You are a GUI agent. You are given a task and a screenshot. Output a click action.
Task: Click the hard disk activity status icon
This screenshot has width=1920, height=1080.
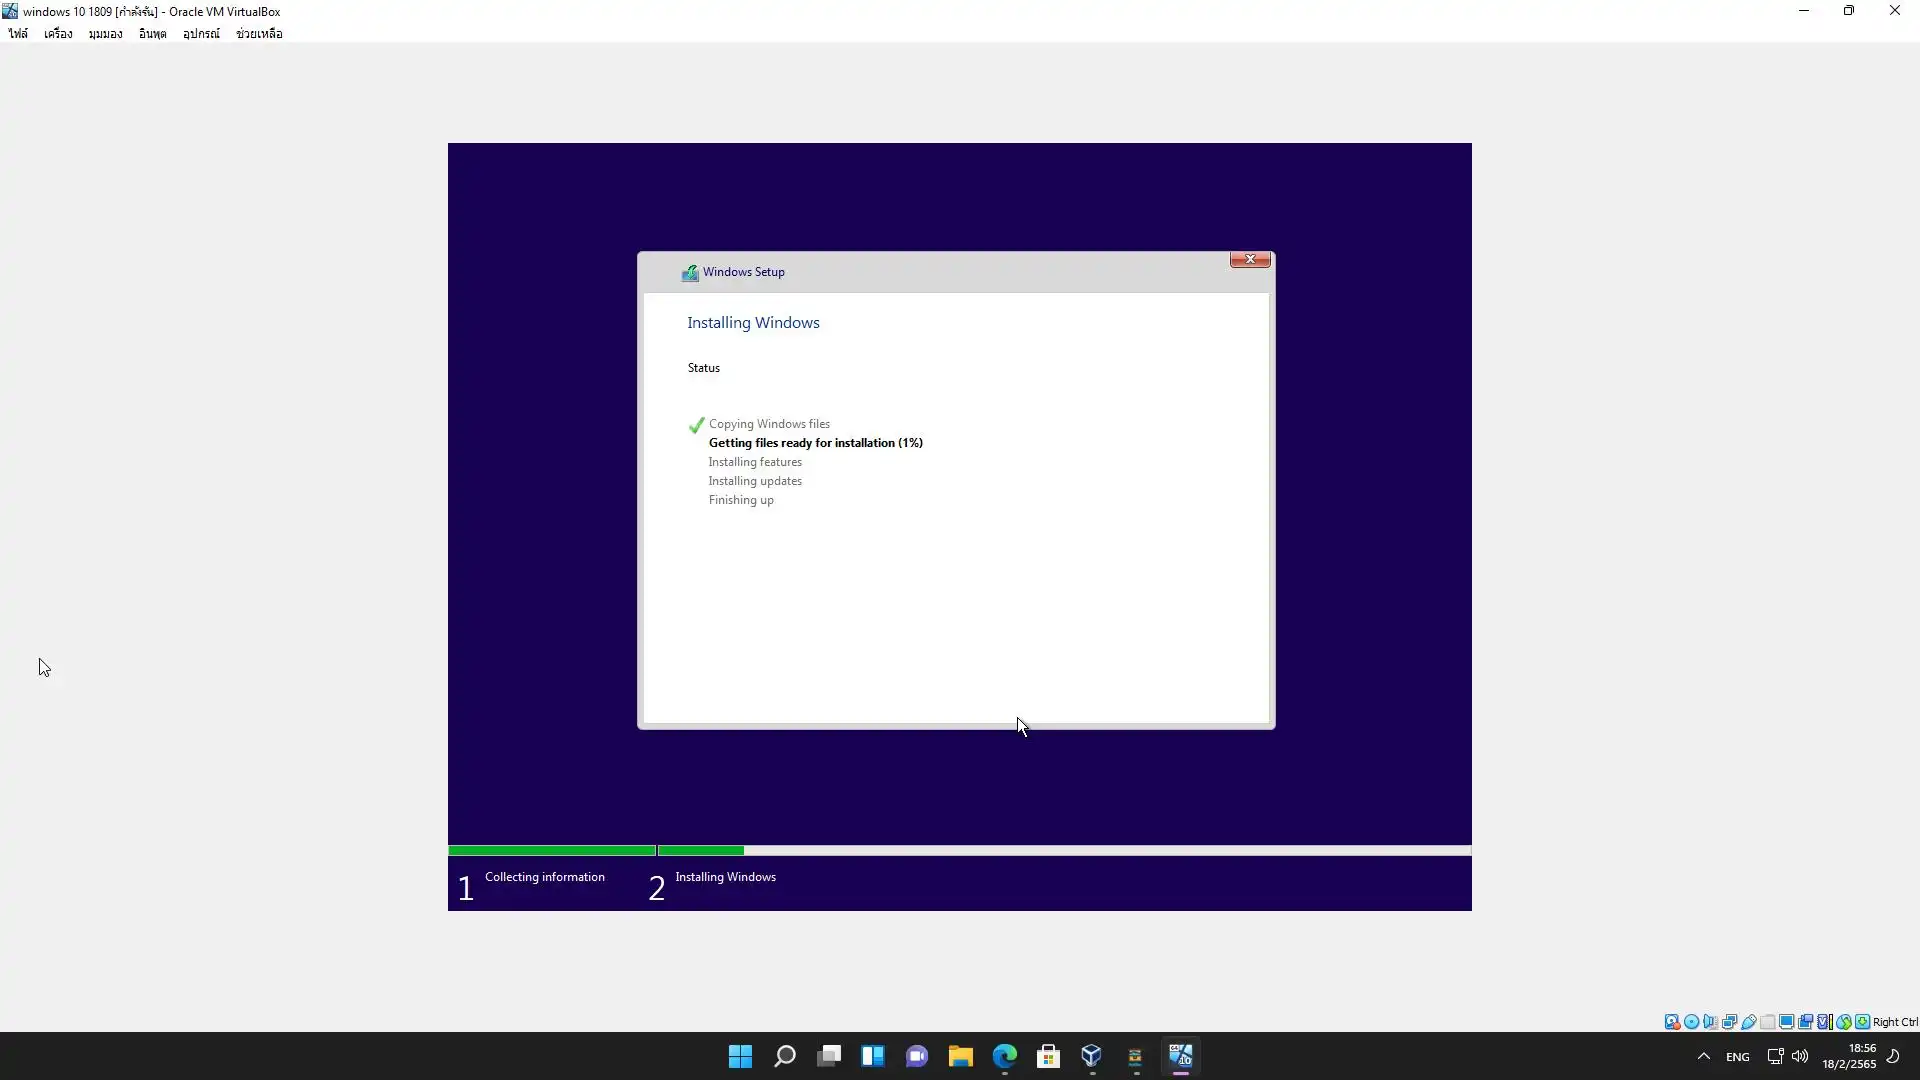(x=1672, y=1022)
